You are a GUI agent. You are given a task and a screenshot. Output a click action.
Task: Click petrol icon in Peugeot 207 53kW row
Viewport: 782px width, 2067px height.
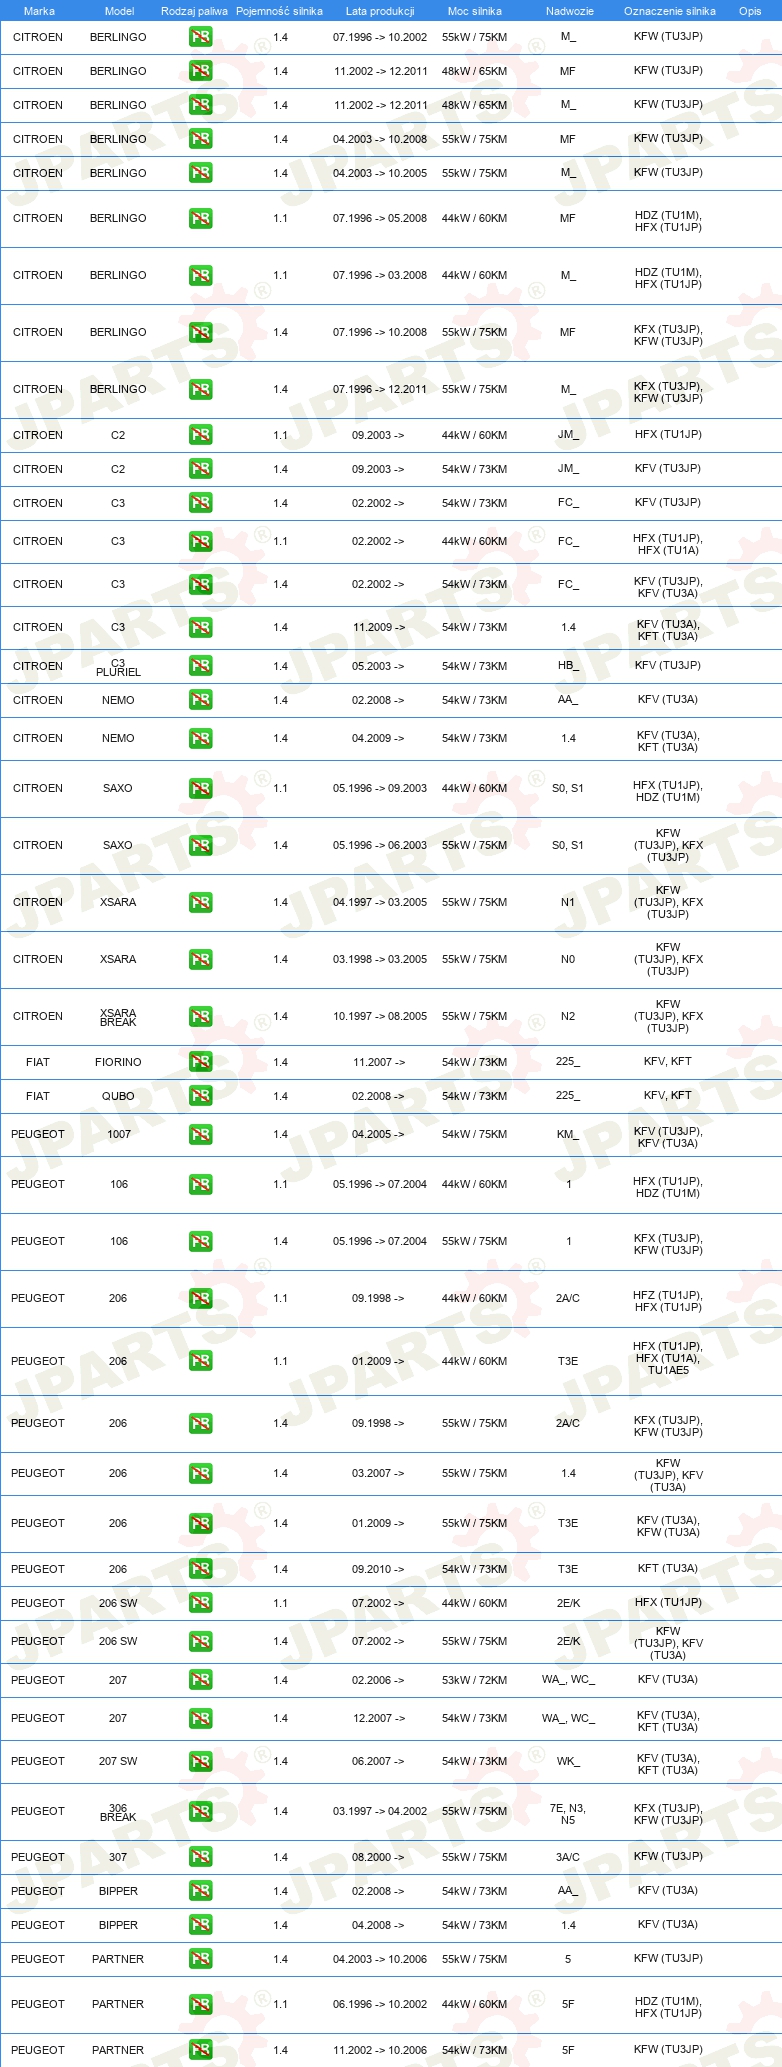click(x=200, y=1680)
